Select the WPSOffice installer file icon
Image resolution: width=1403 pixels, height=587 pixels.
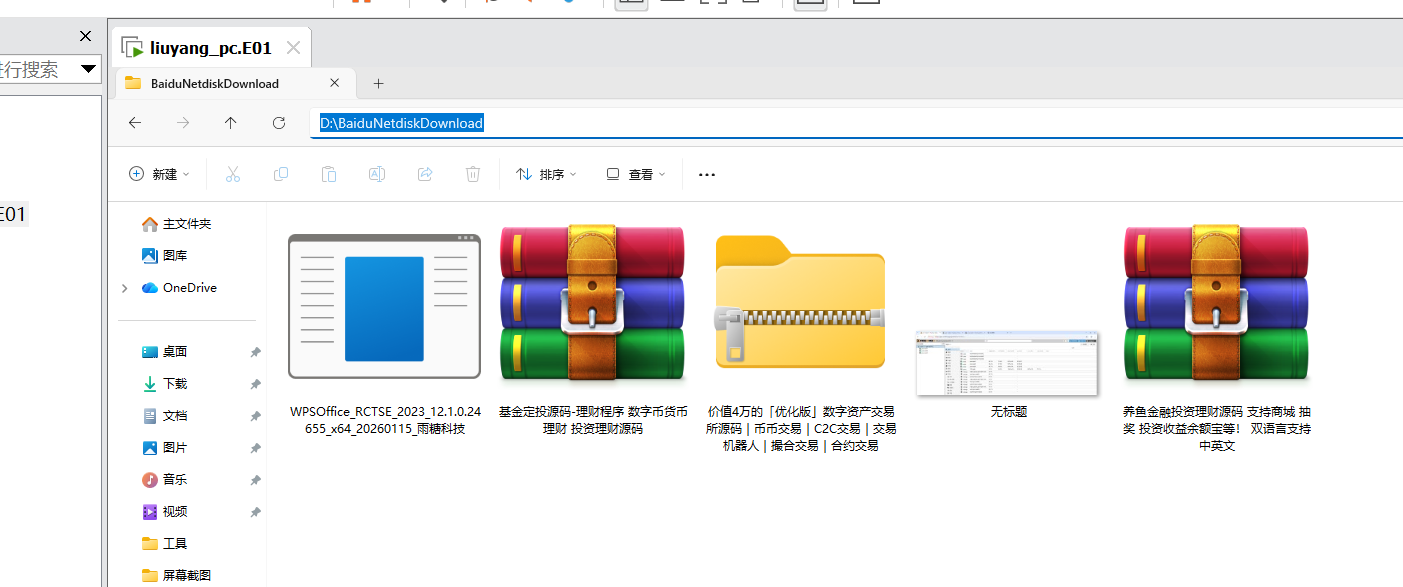(x=384, y=306)
